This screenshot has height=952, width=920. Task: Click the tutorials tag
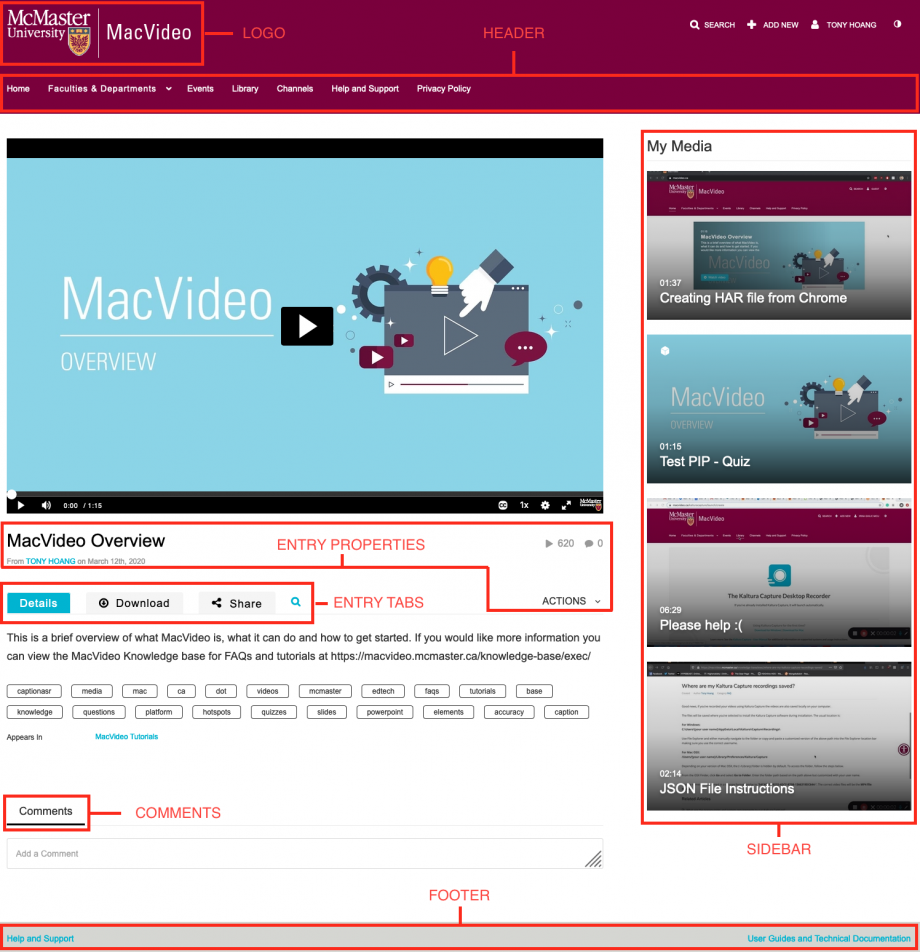482,691
